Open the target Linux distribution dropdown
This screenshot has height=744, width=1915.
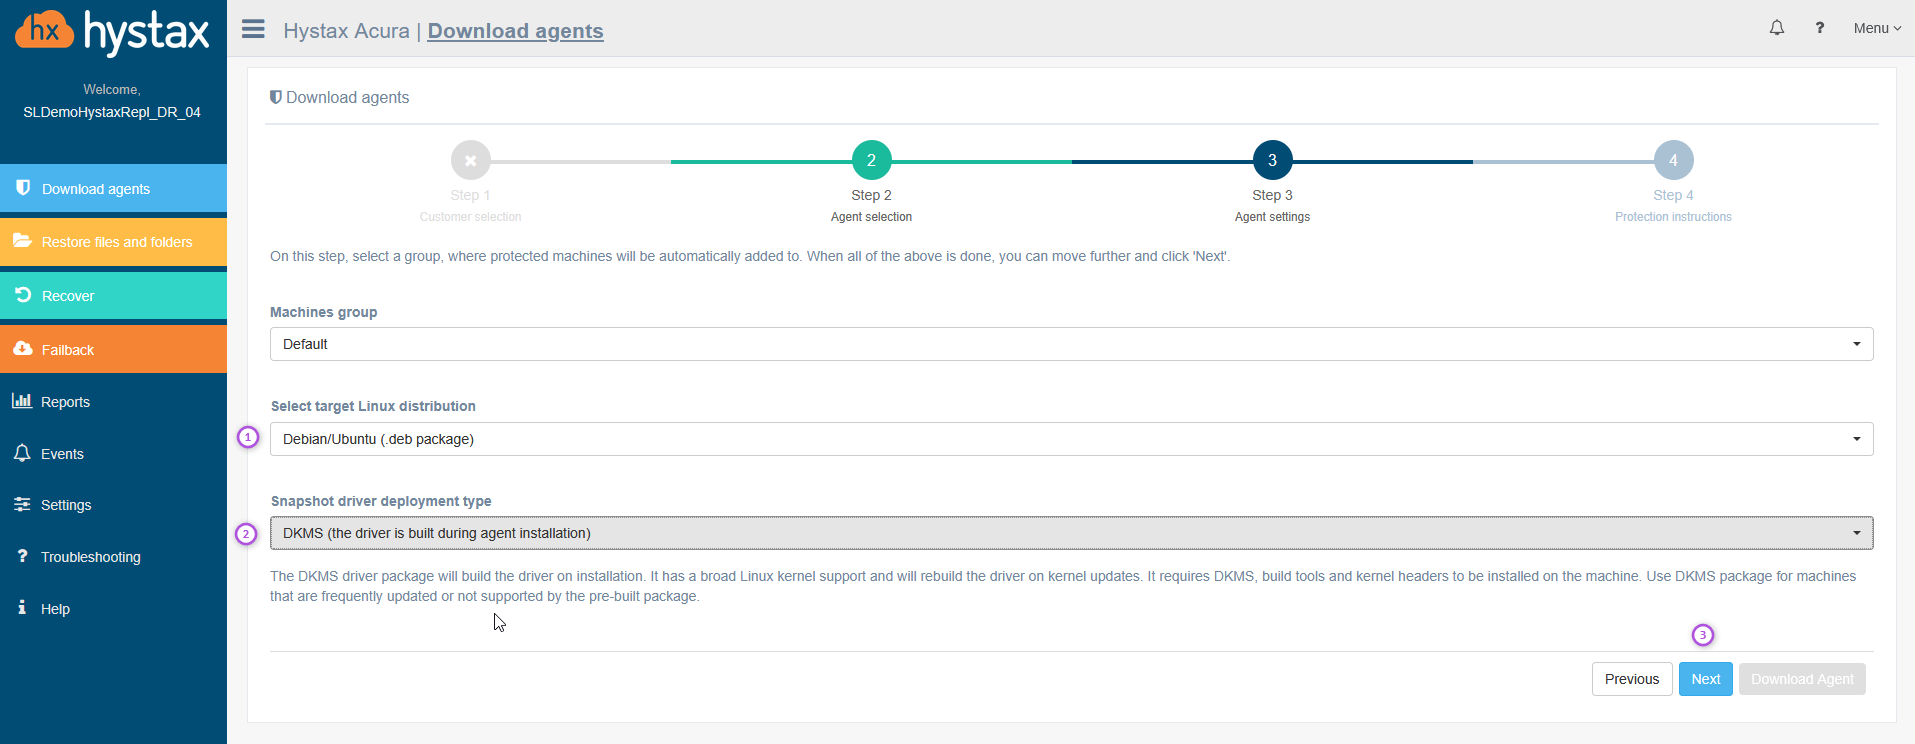pyautogui.click(x=1071, y=439)
